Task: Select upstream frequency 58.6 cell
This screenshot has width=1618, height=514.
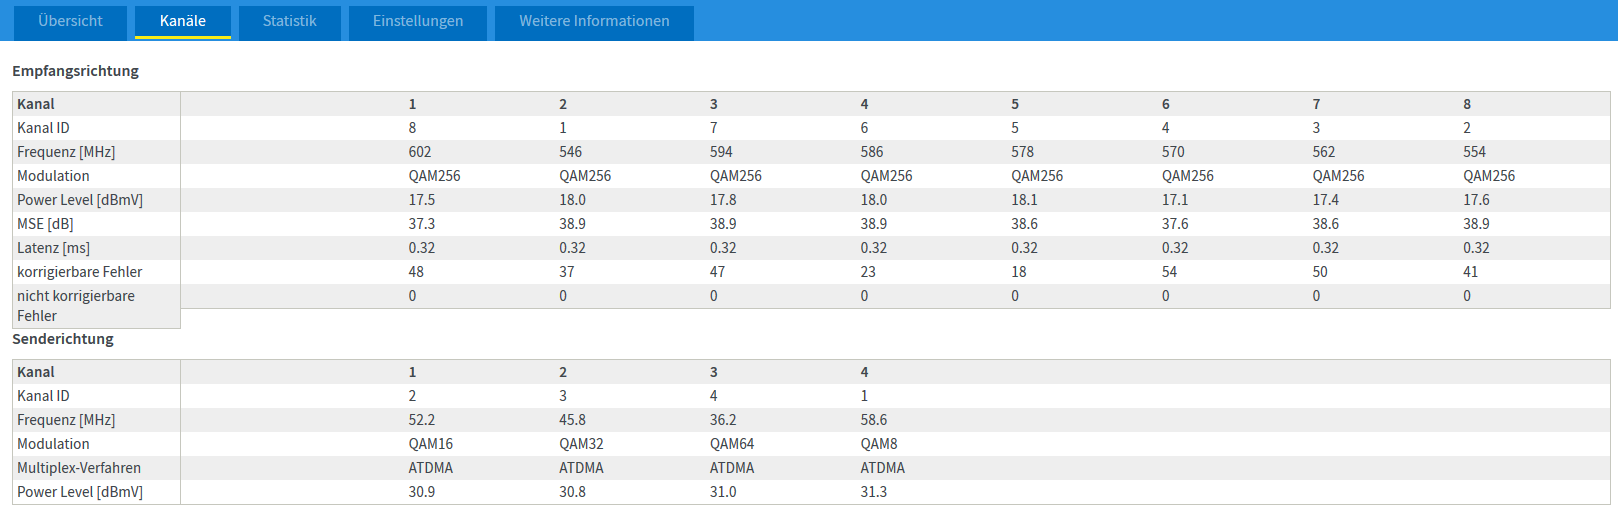Action: click(874, 420)
